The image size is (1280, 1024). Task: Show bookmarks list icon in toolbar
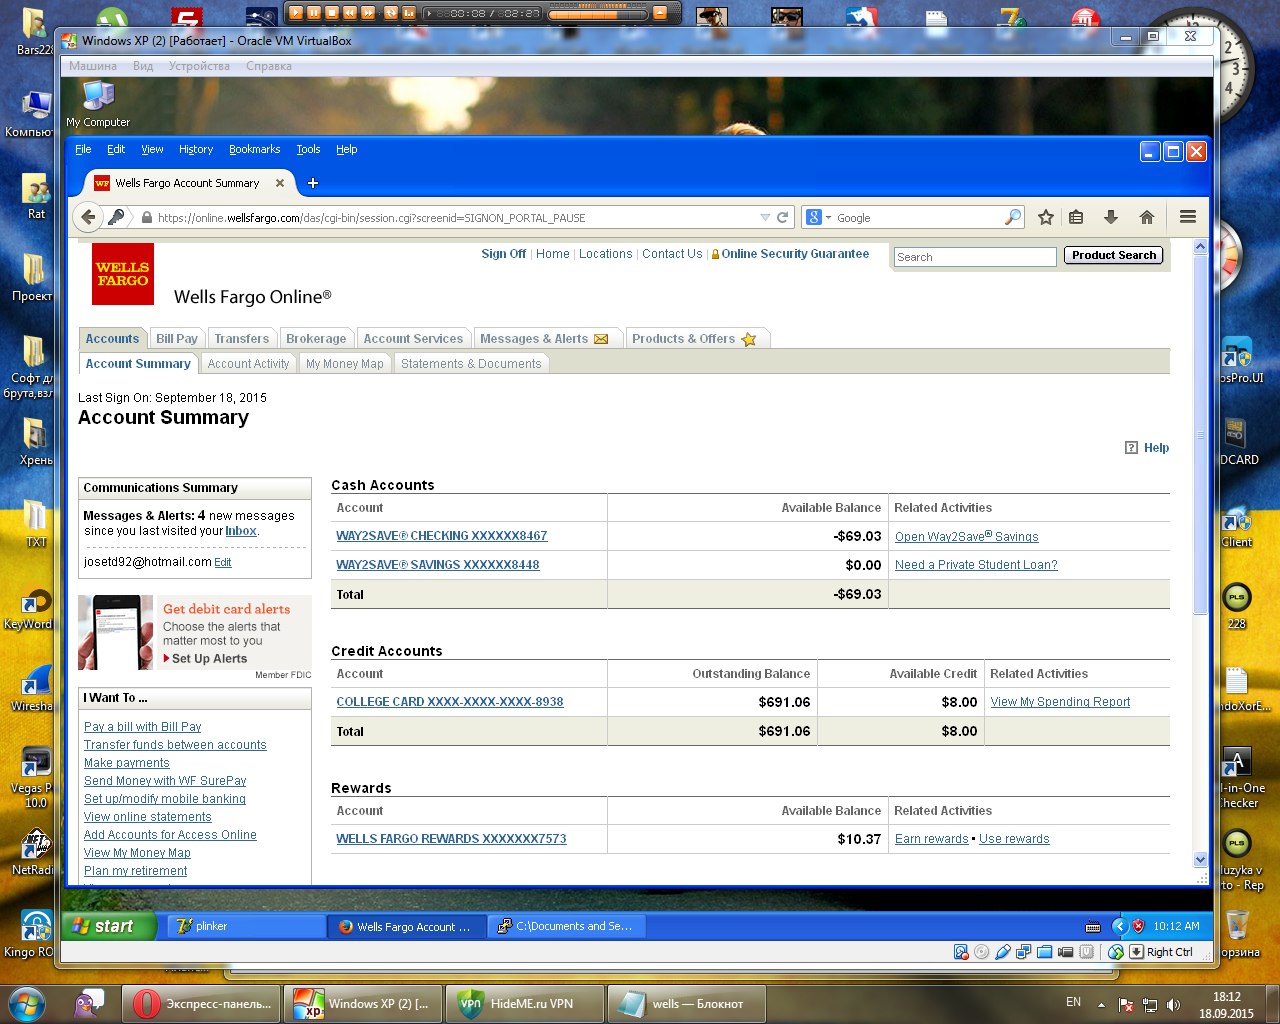(1076, 217)
